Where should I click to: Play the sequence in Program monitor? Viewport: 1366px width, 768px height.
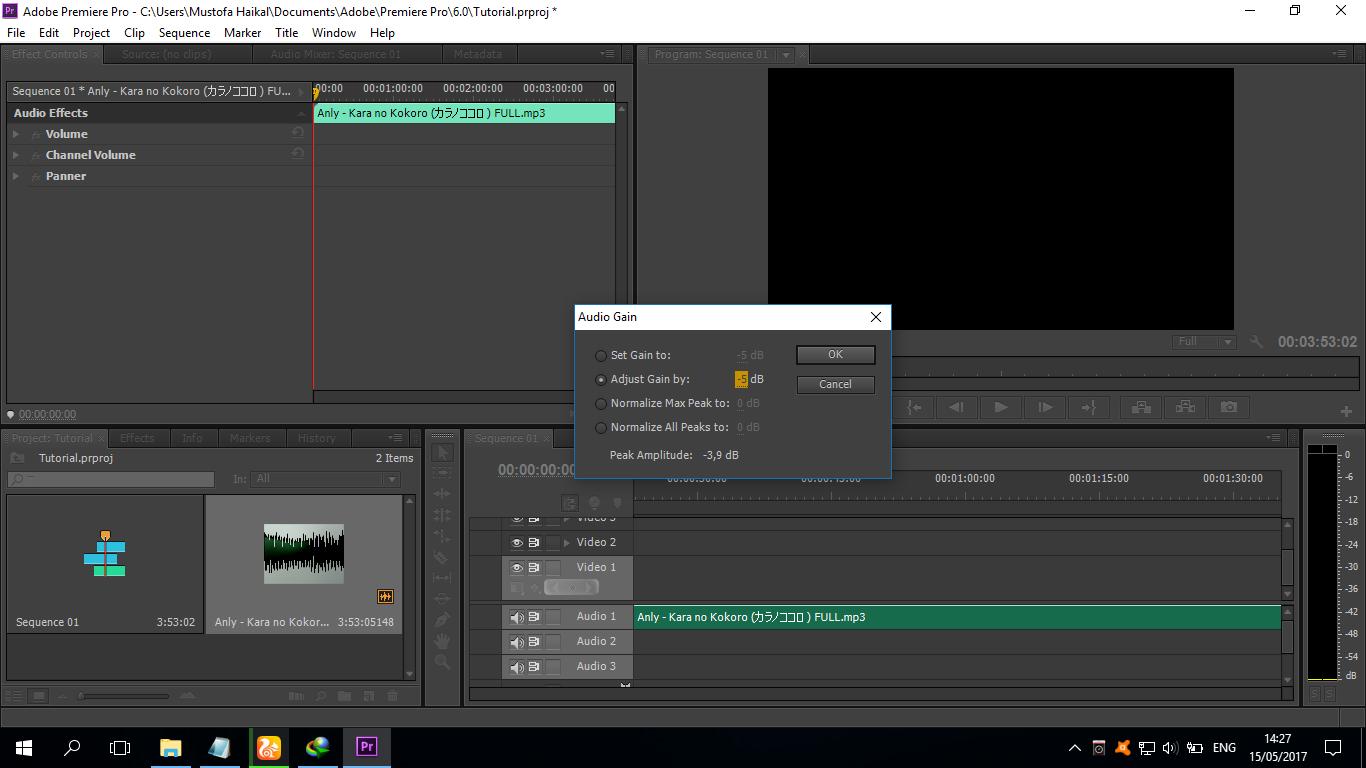pyautogui.click(x=1000, y=407)
